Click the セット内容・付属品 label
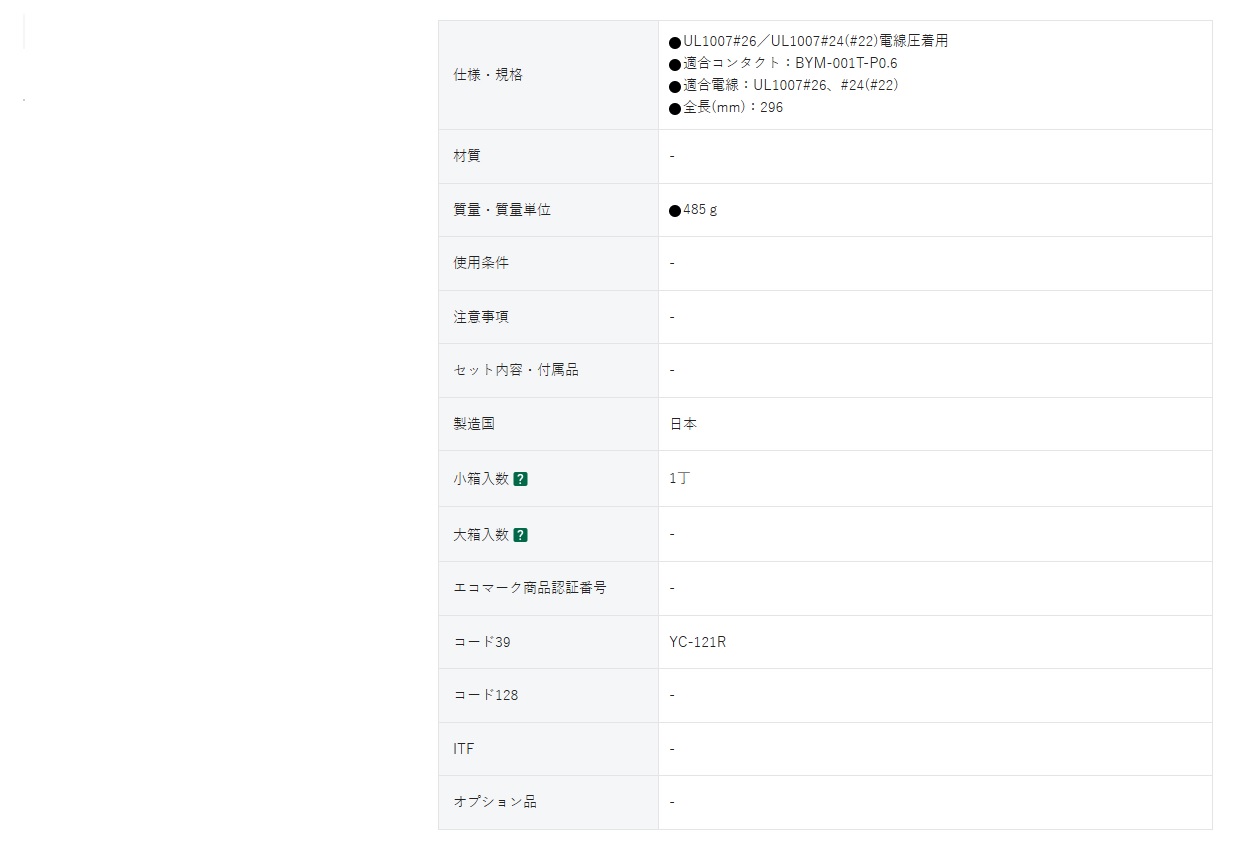Viewport: 1243px width, 843px height. coord(516,370)
